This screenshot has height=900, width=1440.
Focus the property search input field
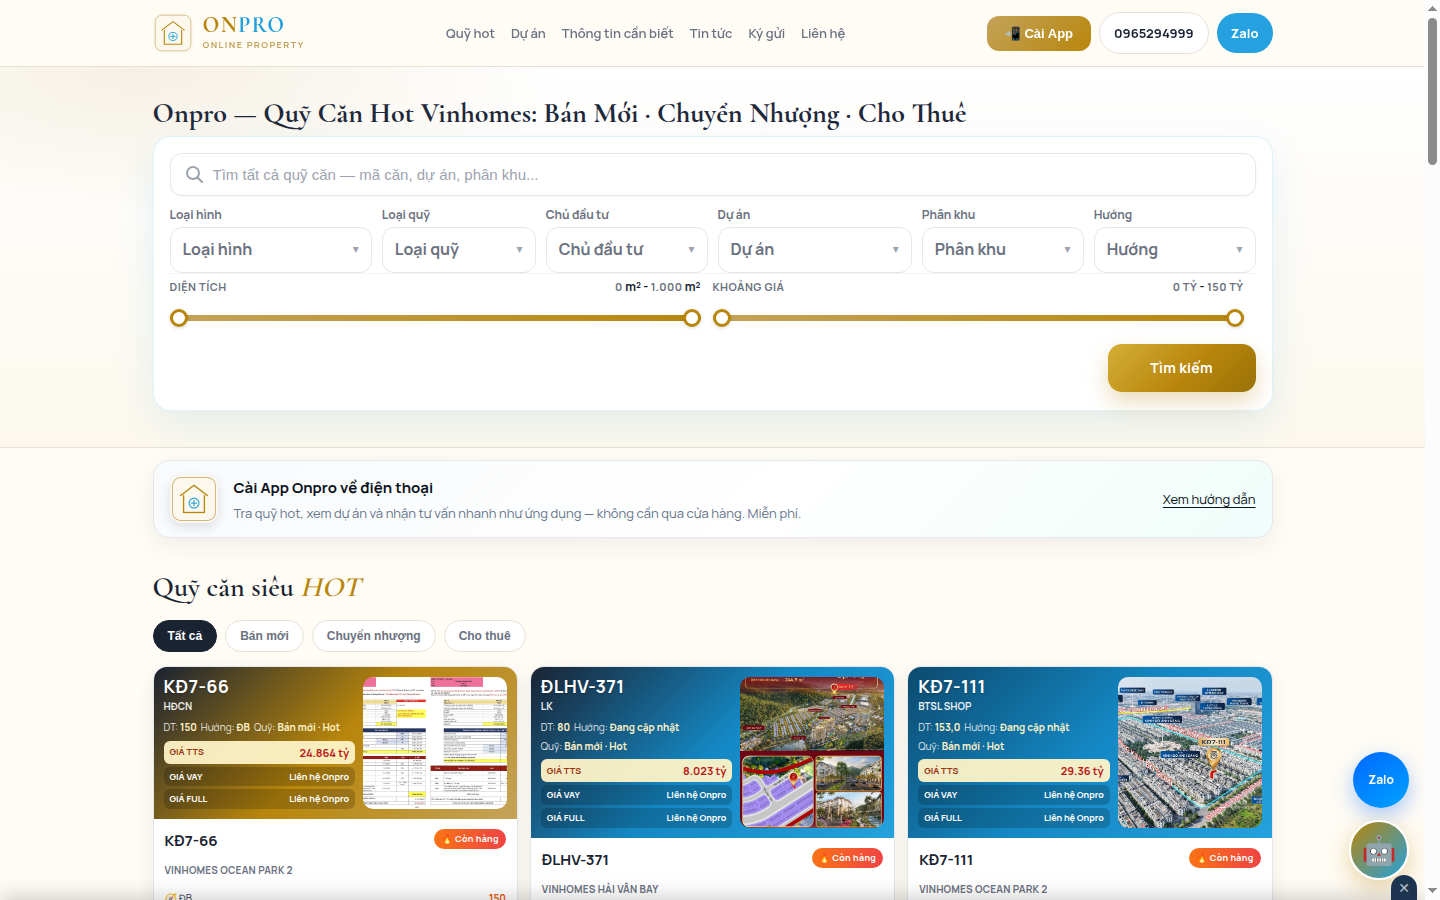tap(713, 175)
